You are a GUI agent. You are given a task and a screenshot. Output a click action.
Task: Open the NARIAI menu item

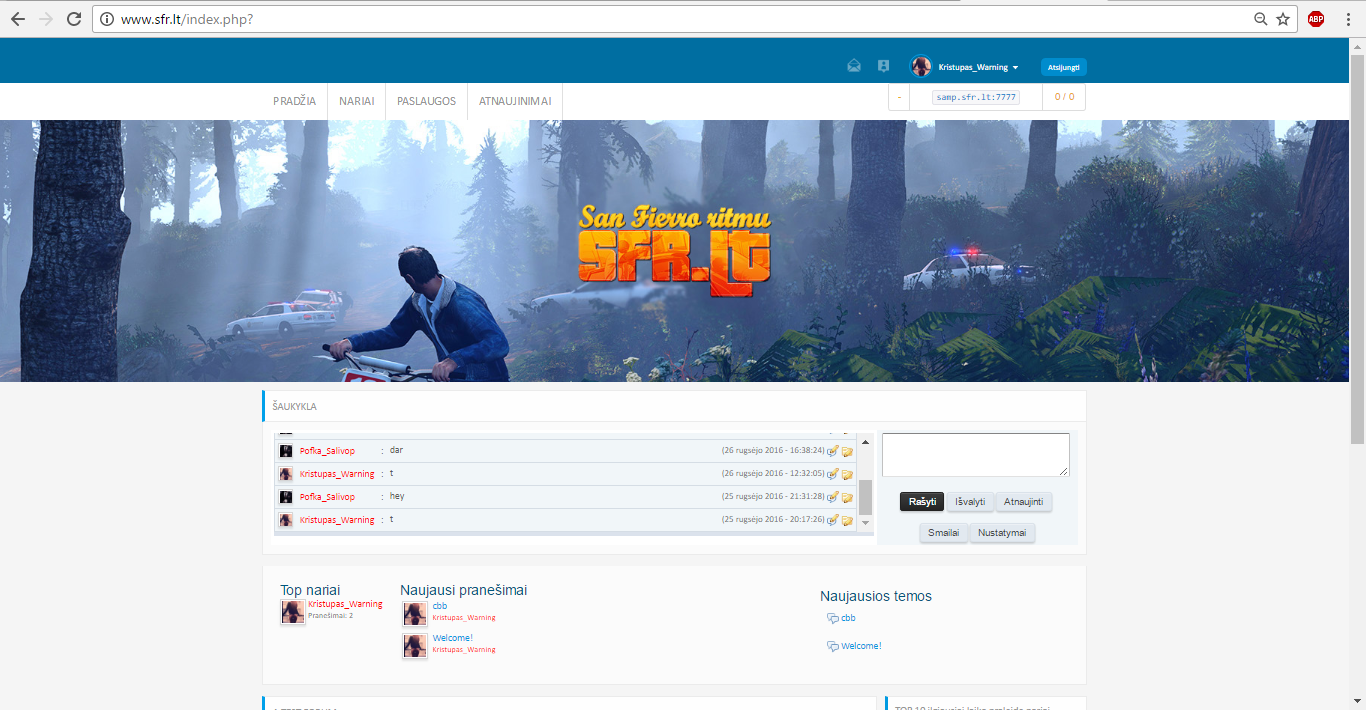click(x=357, y=101)
